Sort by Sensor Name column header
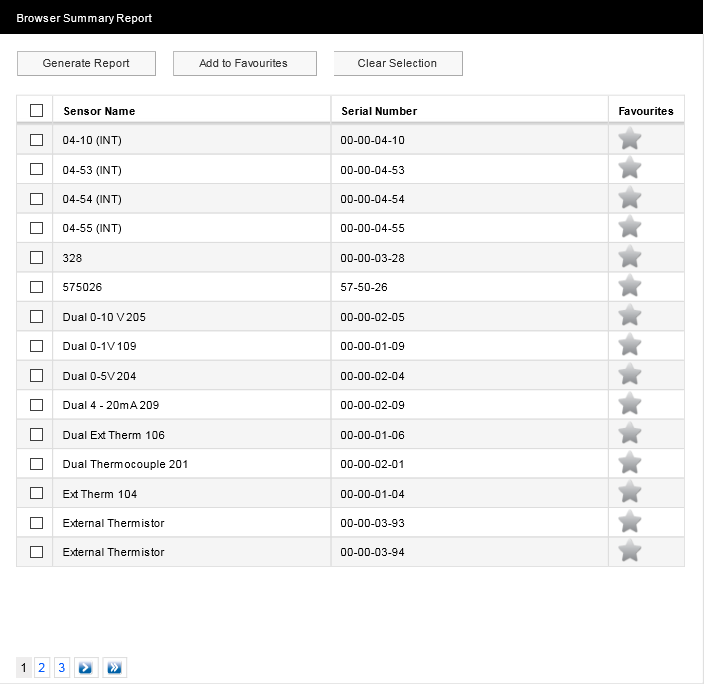This screenshot has height=685, width=710. click(x=99, y=111)
